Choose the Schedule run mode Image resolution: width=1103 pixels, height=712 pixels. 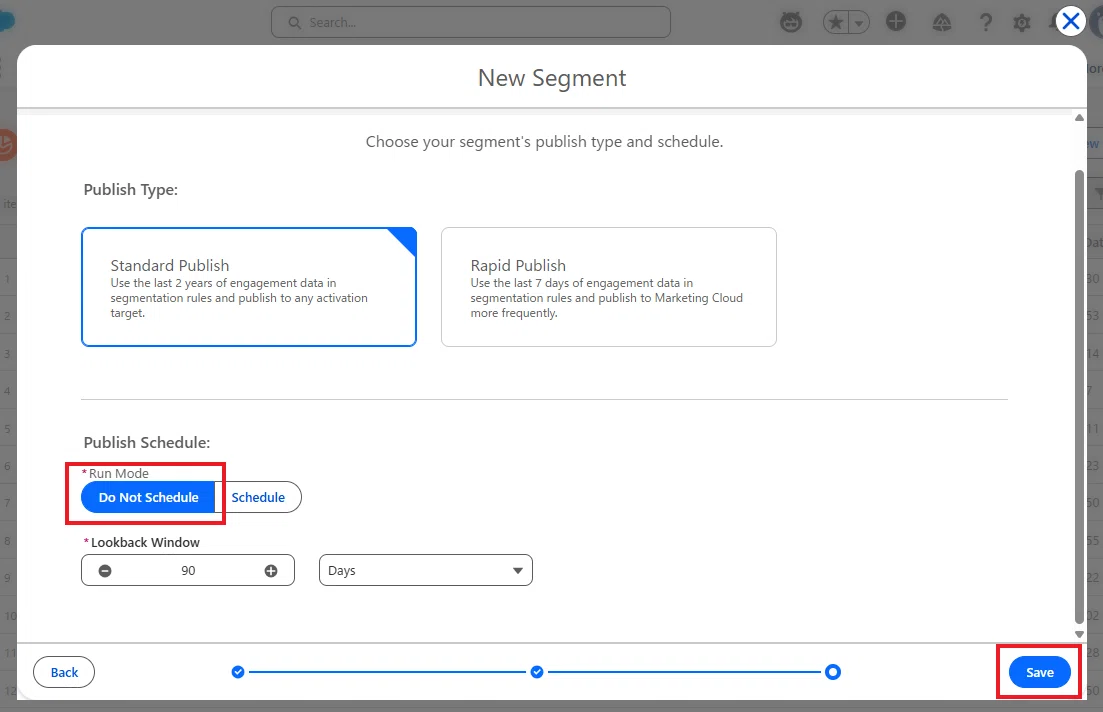(258, 497)
